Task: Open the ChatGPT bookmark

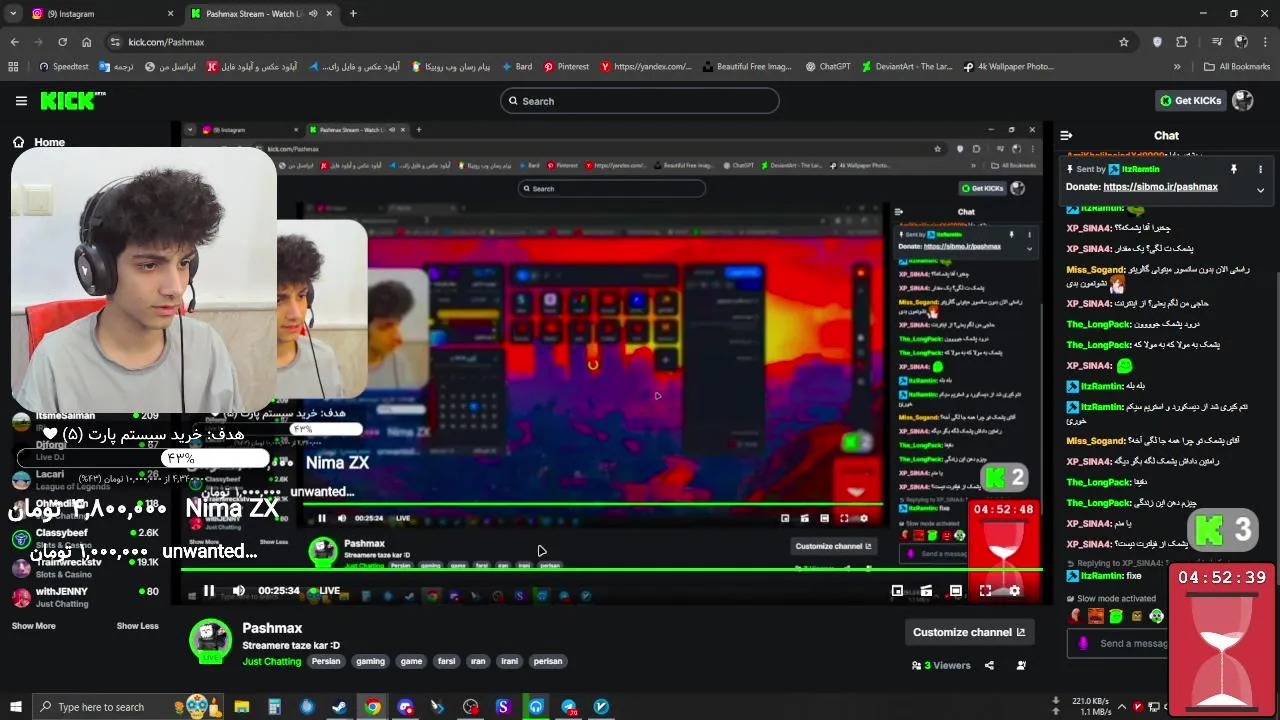Action: tap(828, 67)
